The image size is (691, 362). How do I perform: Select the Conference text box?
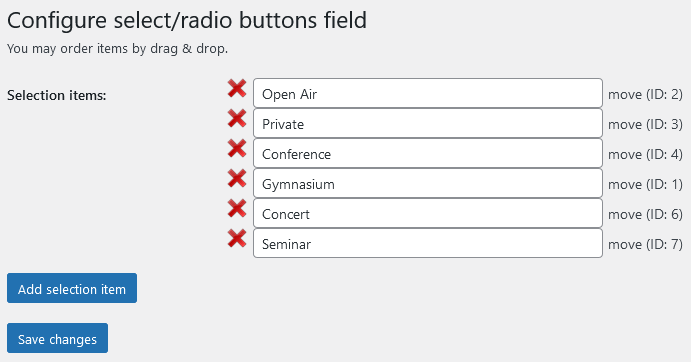tap(428, 153)
